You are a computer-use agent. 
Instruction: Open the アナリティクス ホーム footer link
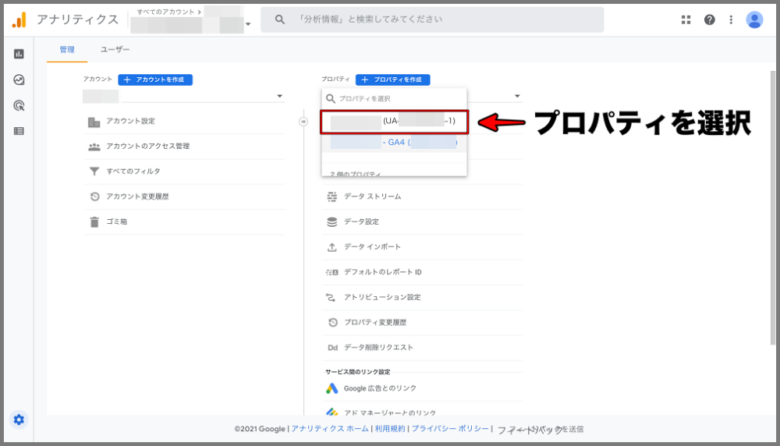pyautogui.click(x=330, y=429)
